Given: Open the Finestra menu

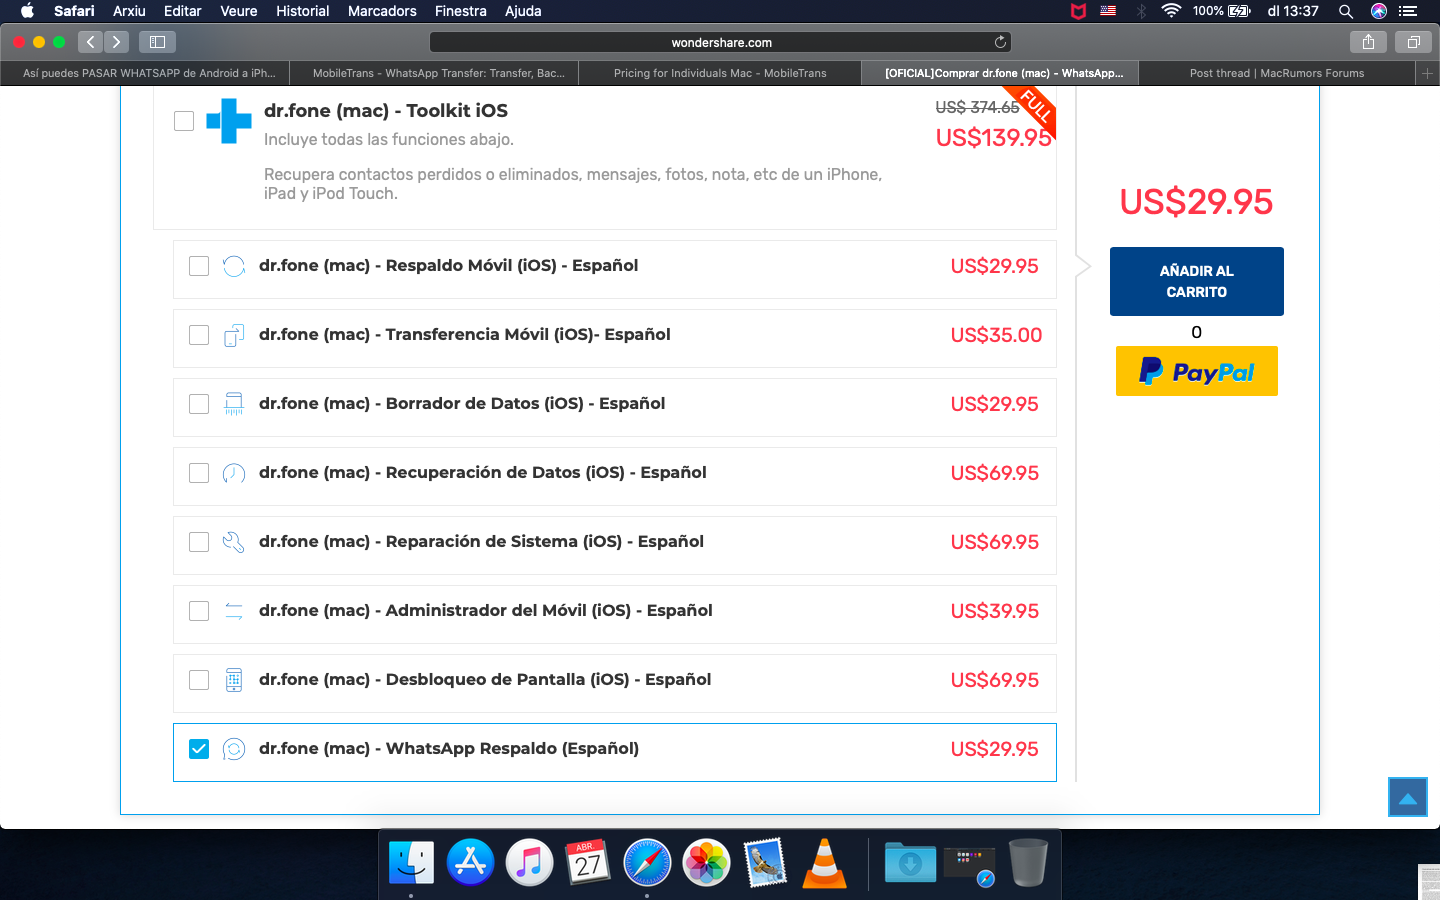Looking at the screenshot, I should (460, 11).
